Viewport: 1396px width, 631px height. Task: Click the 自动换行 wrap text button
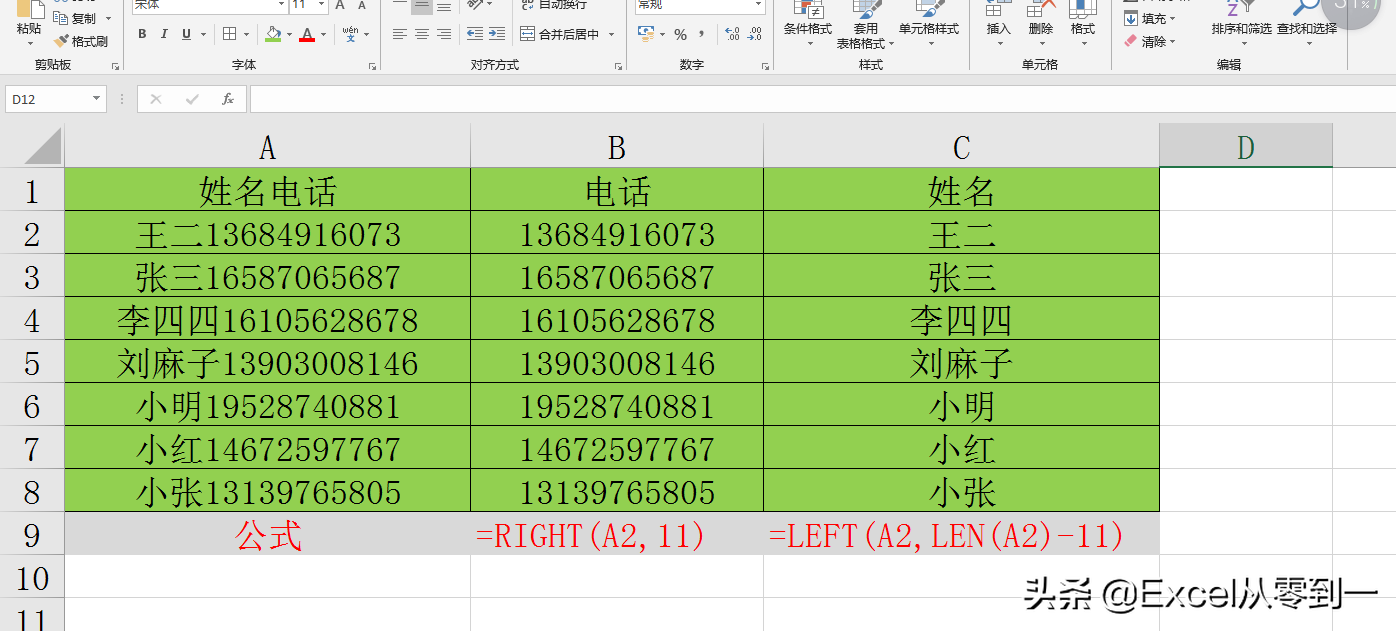coord(554,5)
